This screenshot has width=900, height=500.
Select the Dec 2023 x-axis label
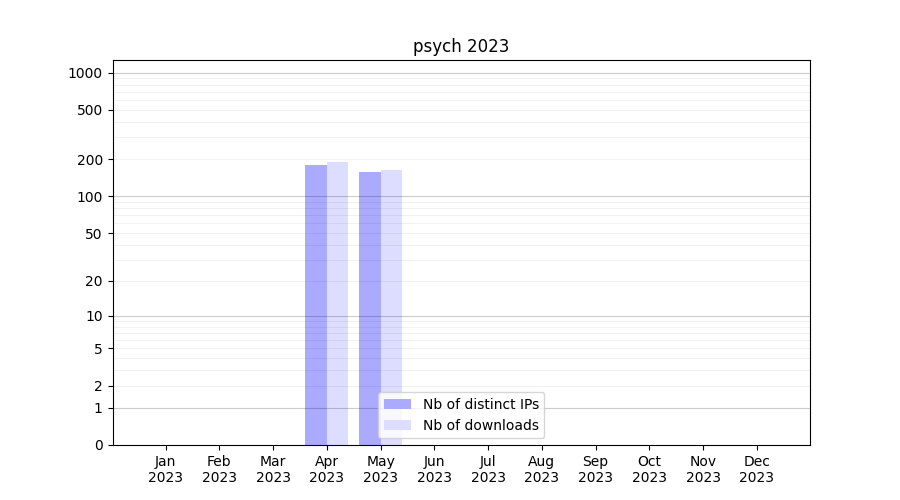(756, 469)
